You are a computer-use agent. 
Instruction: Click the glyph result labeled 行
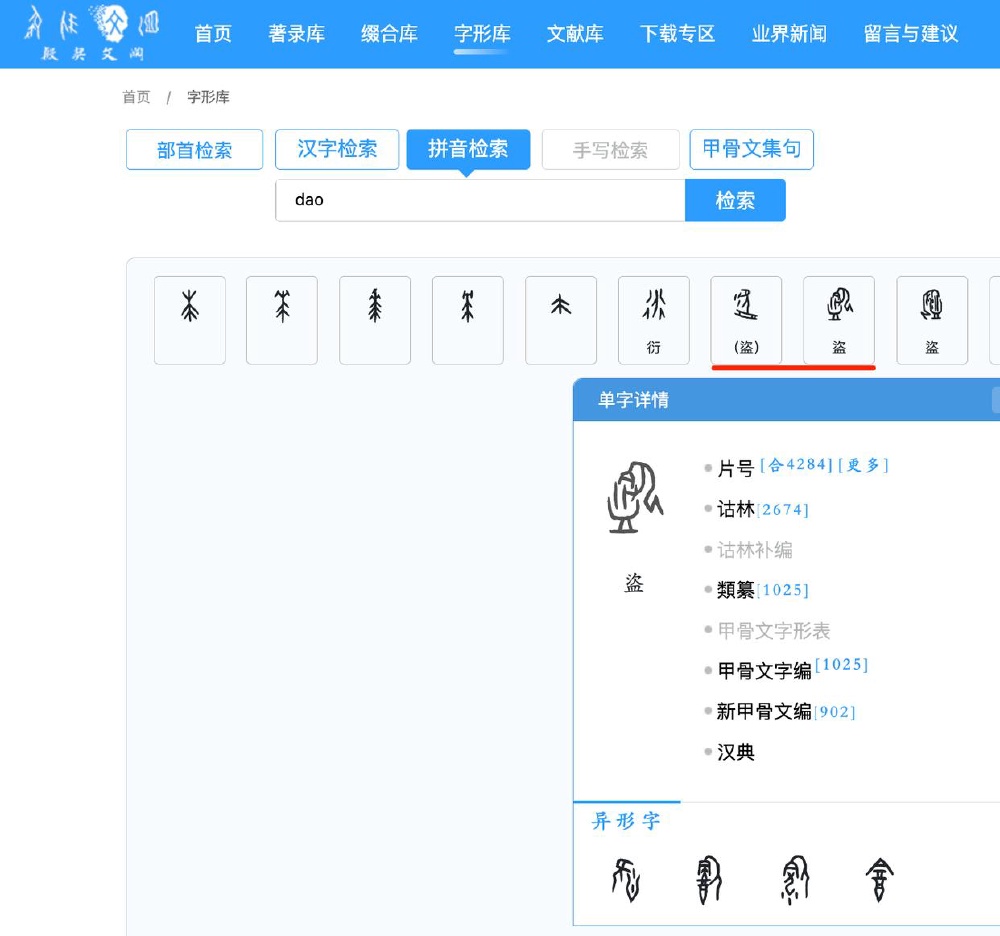(654, 318)
